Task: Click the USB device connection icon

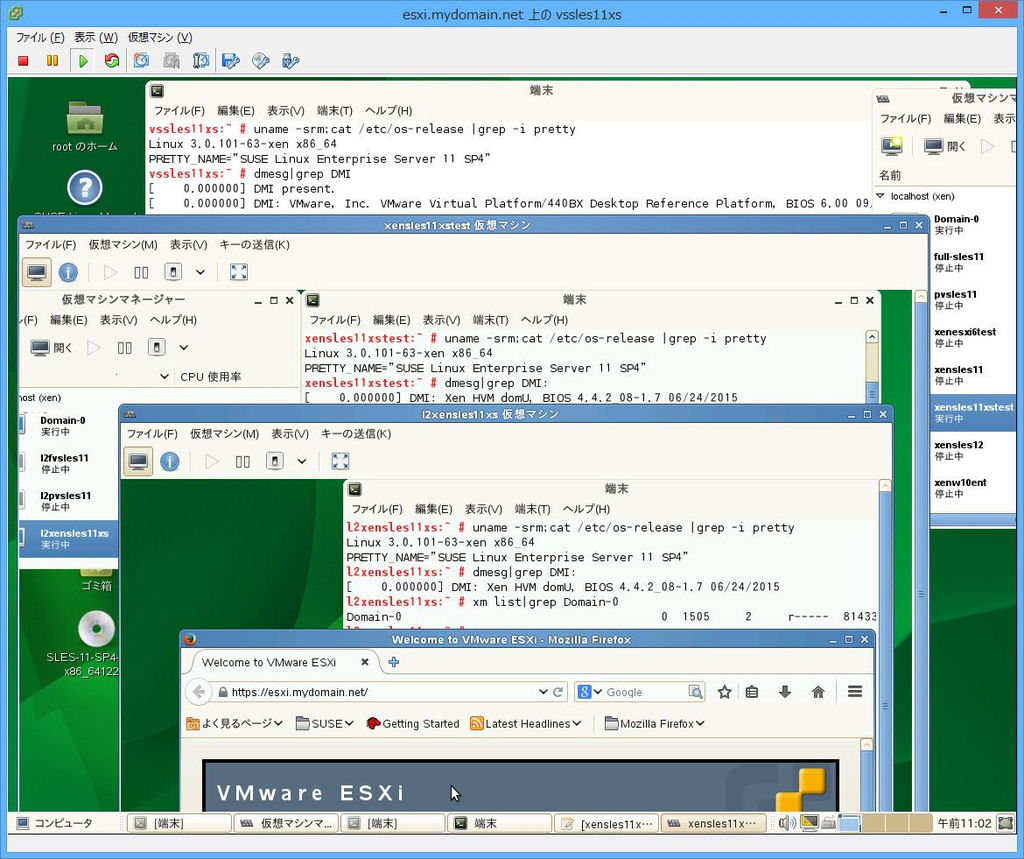Action: tap(290, 61)
